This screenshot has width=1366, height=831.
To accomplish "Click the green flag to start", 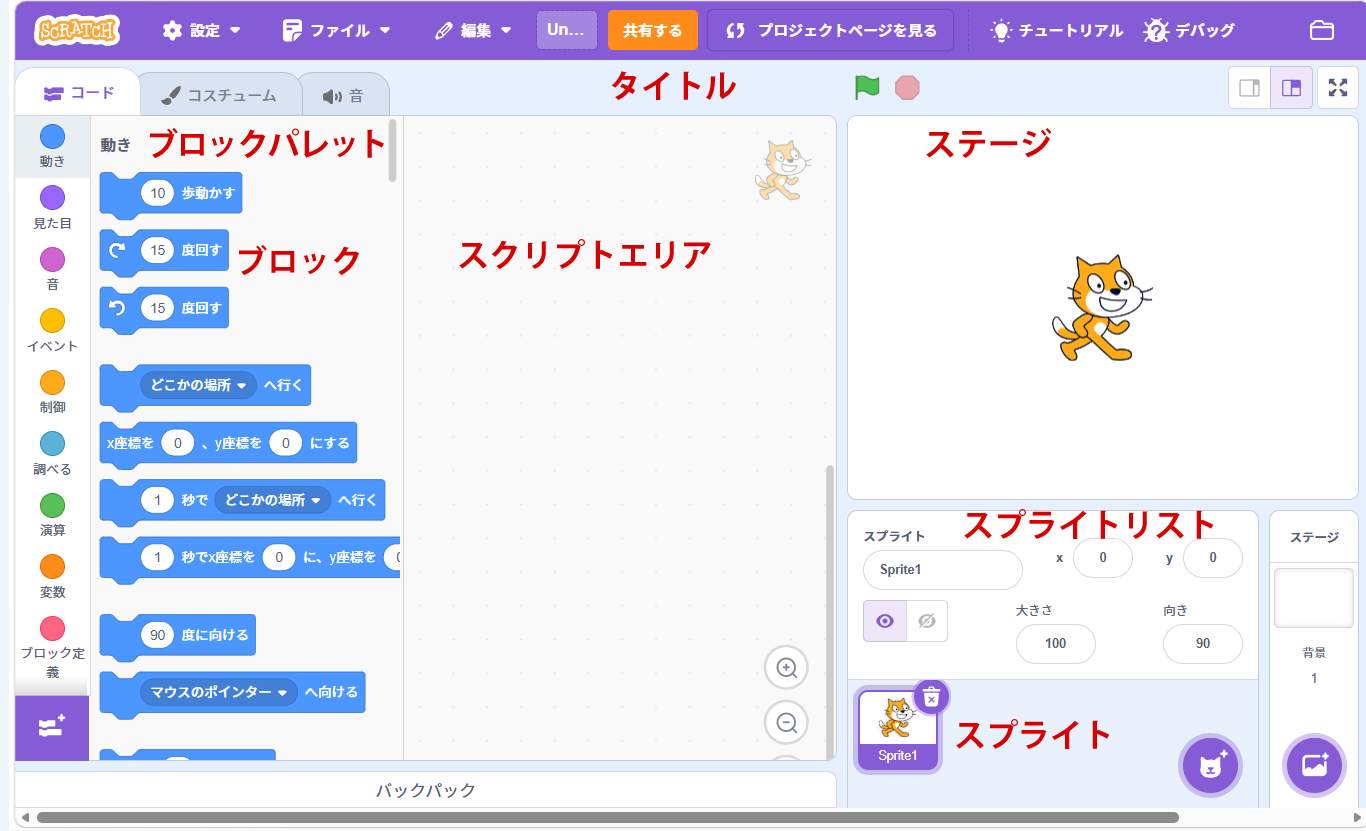I will (867, 88).
